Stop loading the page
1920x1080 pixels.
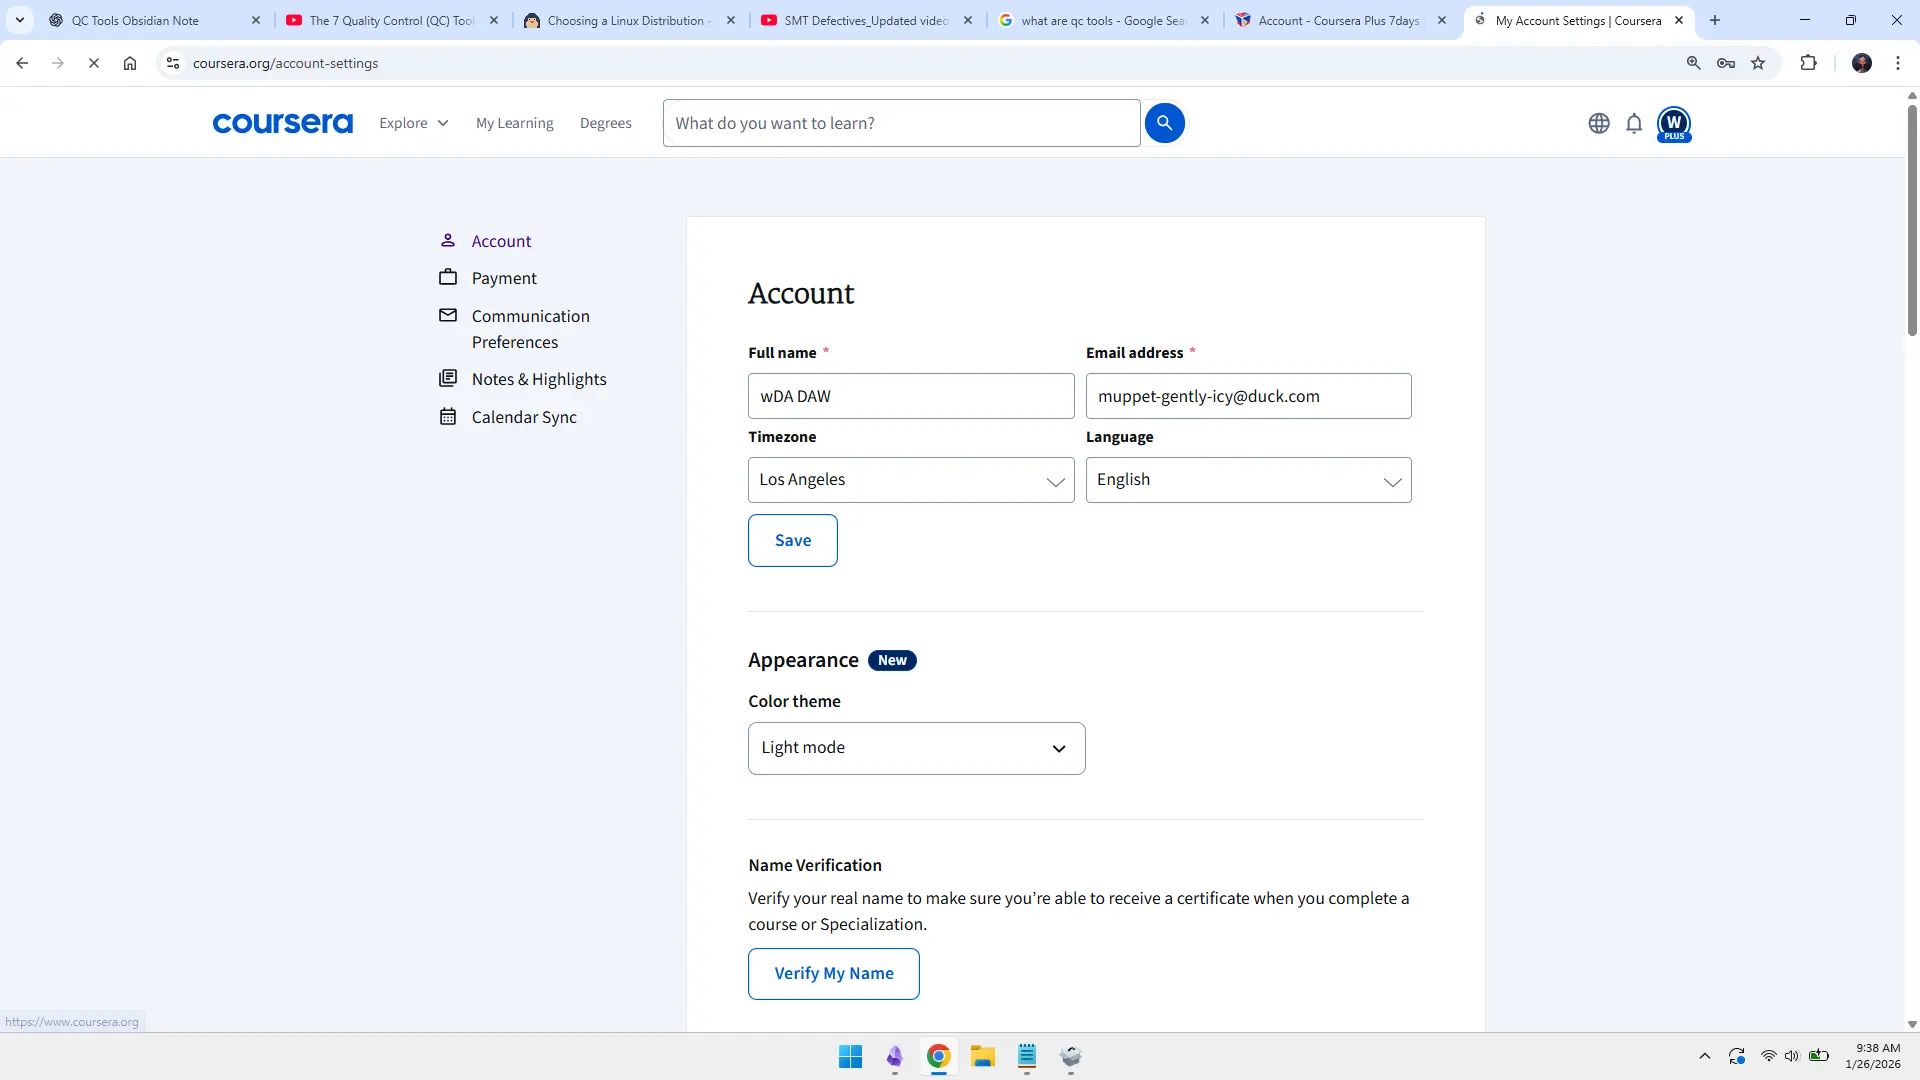tap(94, 63)
